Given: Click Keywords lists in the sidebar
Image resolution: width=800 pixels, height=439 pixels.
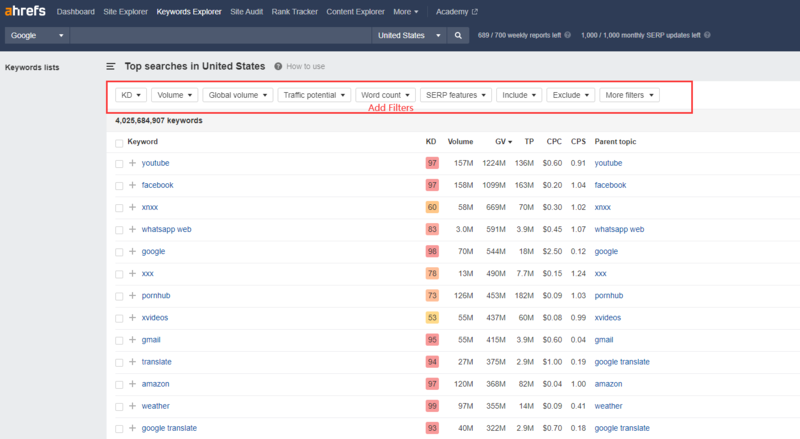Looking at the screenshot, I should point(32,67).
